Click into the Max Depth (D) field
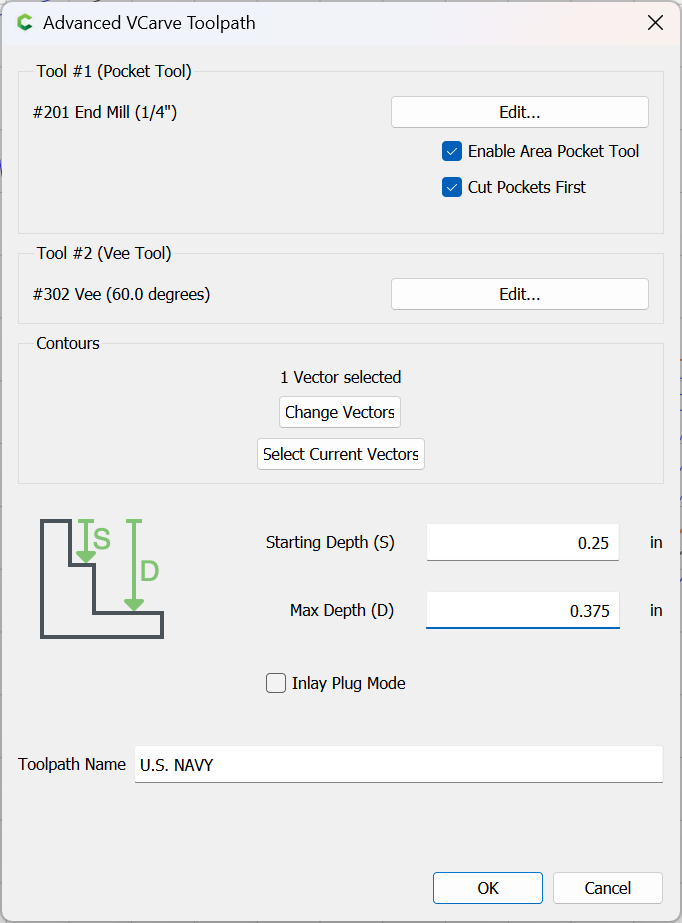This screenshot has width=682, height=923. 522,611
